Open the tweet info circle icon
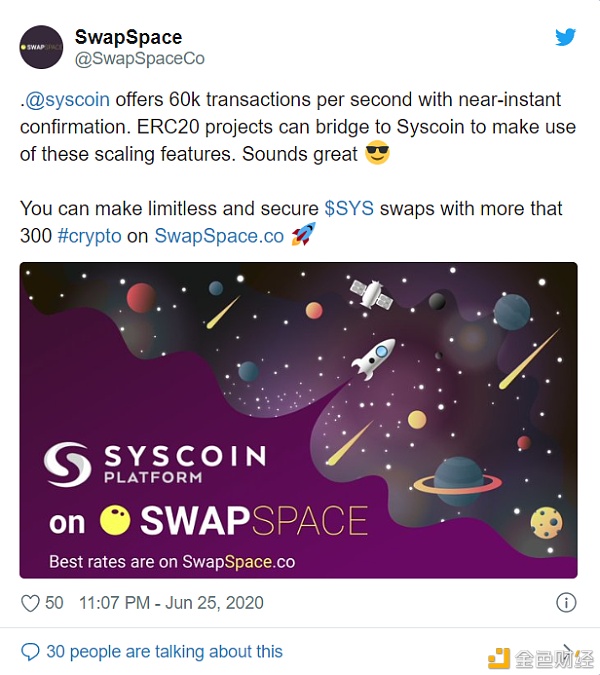The height and width of the screenshot is (675, 600). point(566,602)
